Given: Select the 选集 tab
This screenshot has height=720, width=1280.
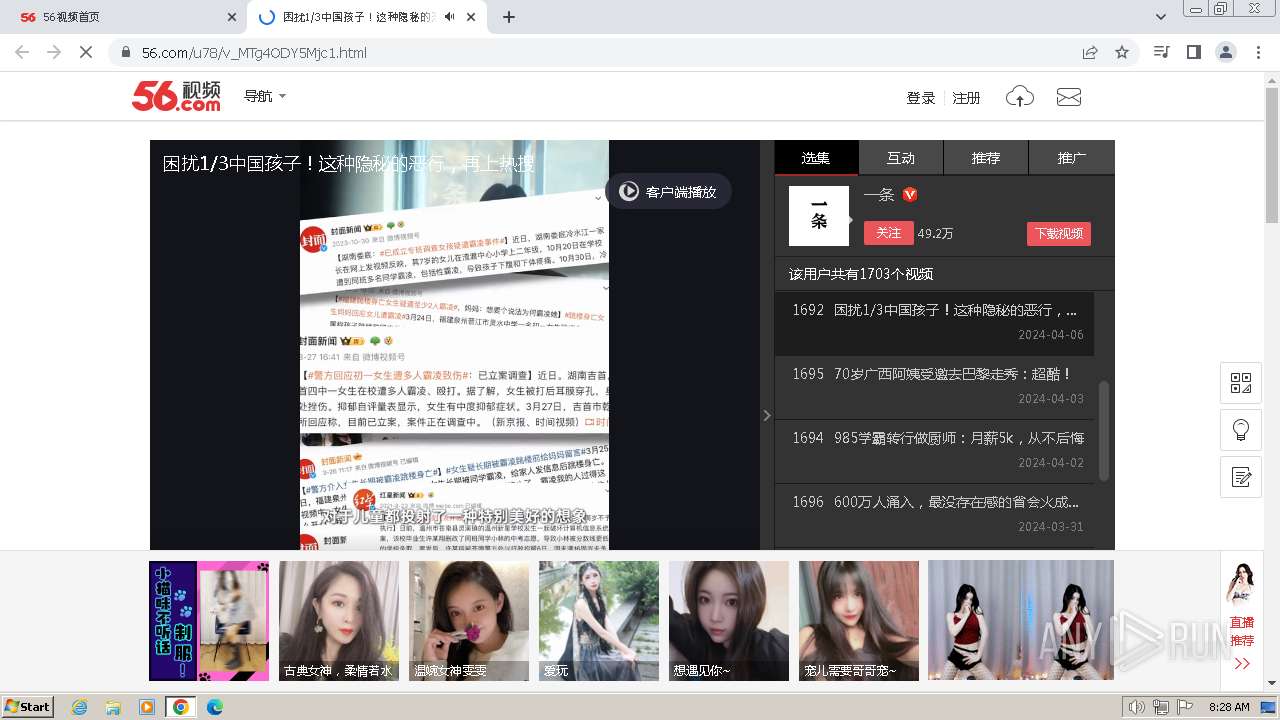Looking at the screenshot, I should pos(816,158).
